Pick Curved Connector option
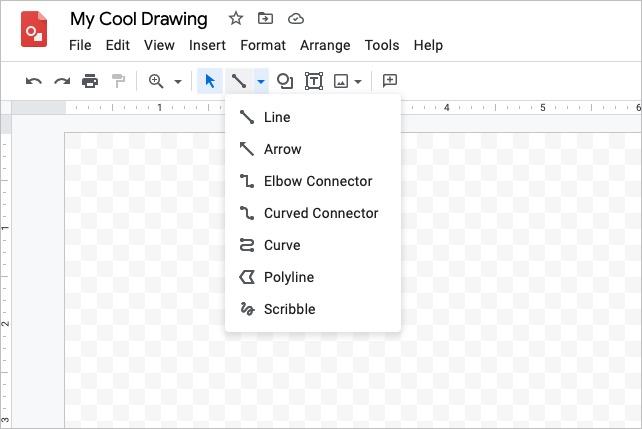Viewport: 642px width, 429px height. (x=313, y=213)
